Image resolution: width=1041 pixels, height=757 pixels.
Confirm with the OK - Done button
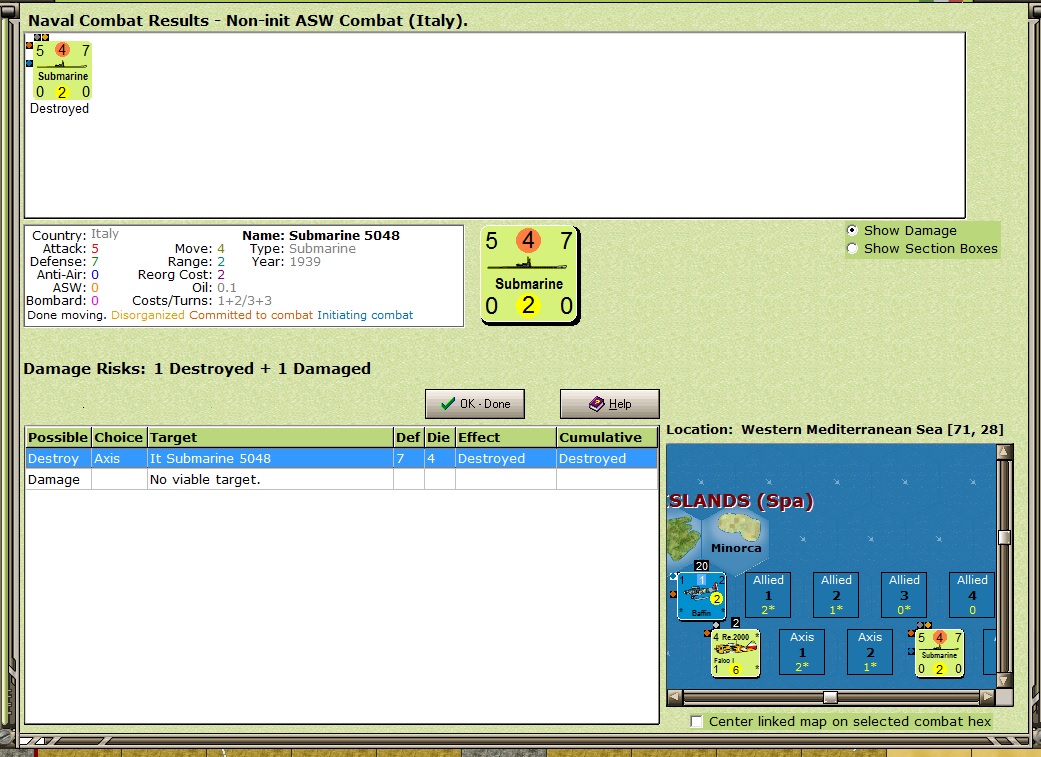(x=475, y=404)
